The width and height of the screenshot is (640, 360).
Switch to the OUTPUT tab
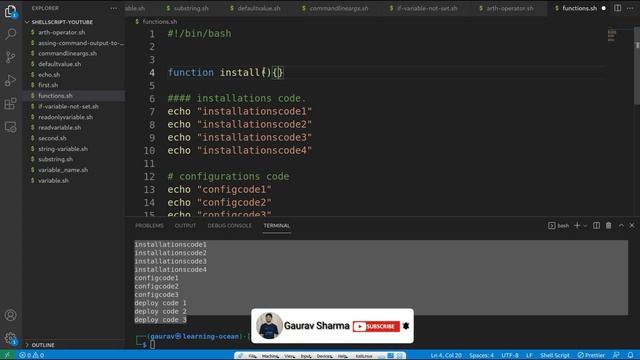coord(185,226)
